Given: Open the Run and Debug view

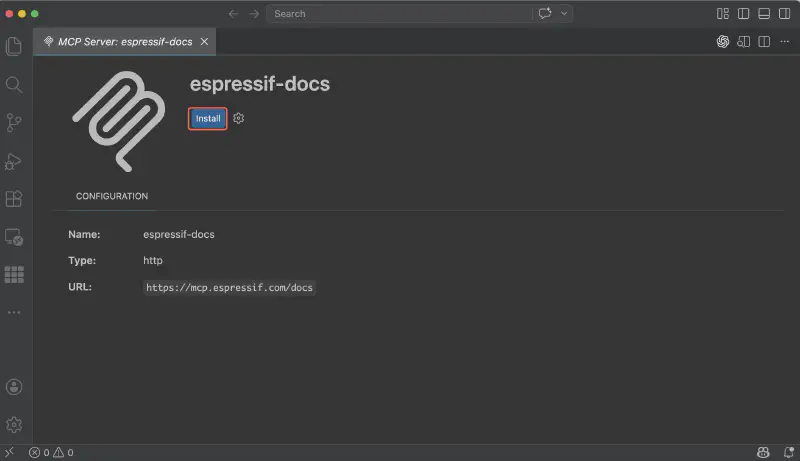Looking at the screenshot, I should pyautogui.click(x=13, y=162).
